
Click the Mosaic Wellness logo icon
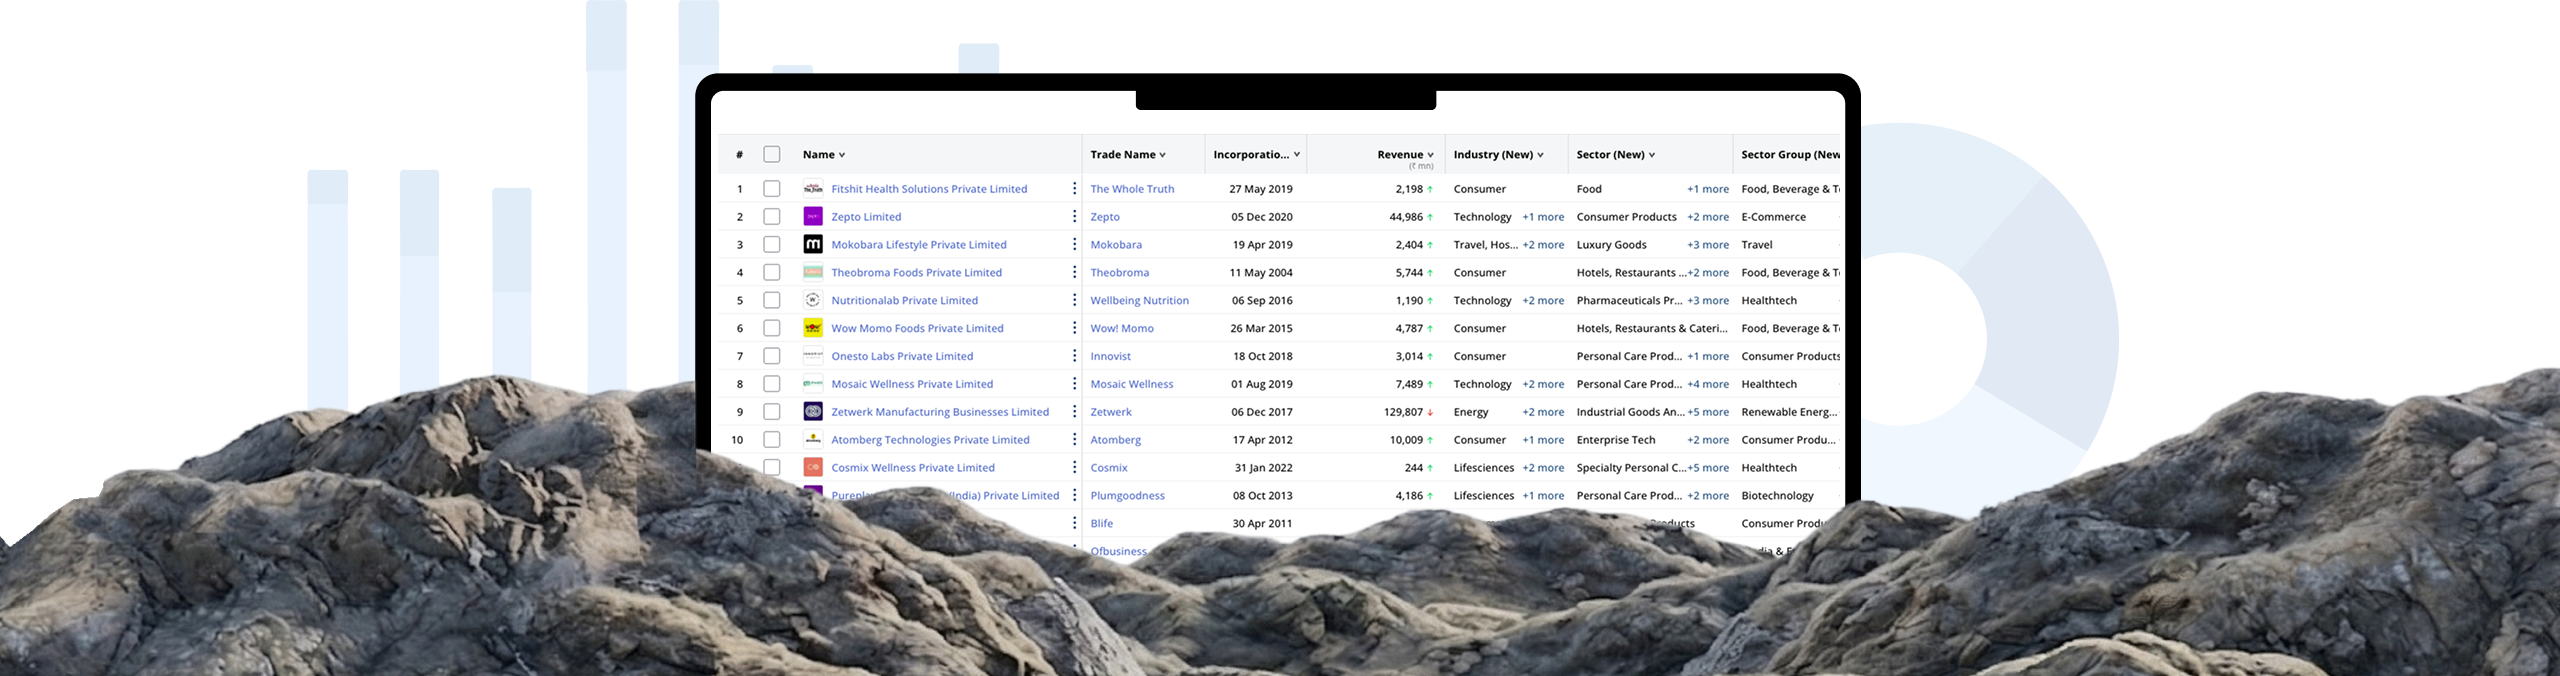(x=813, y=384)
